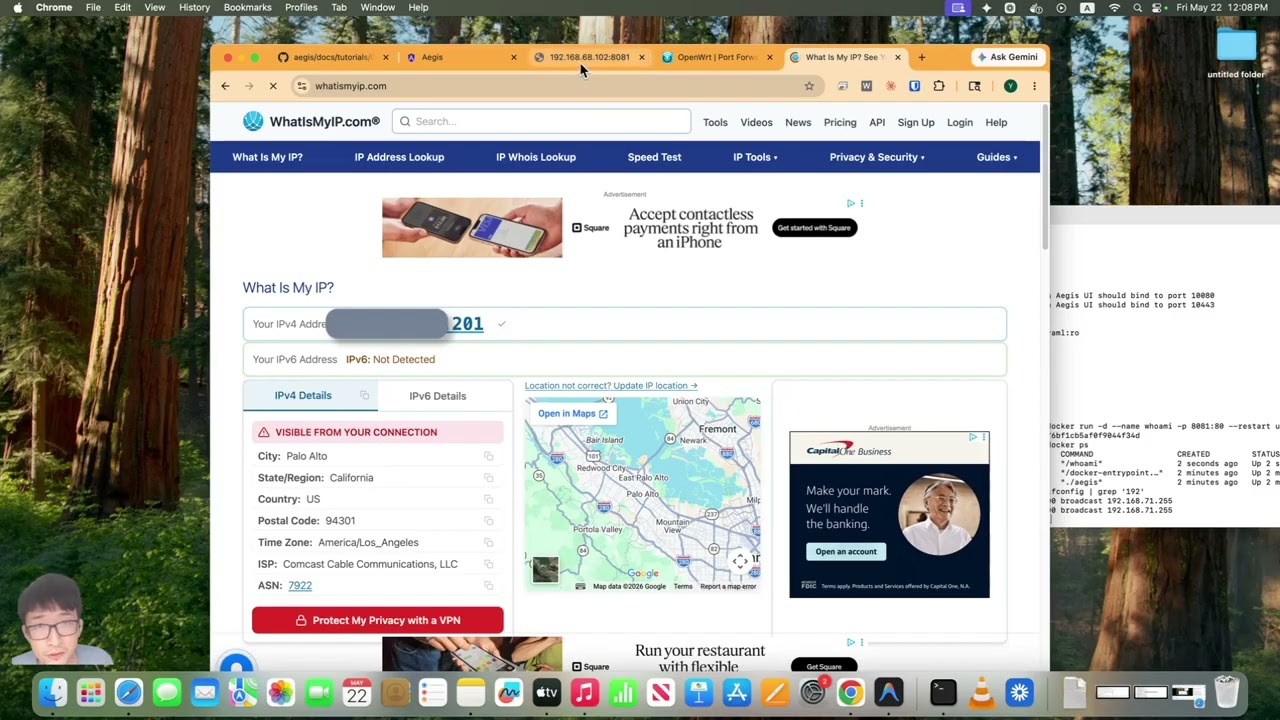Copy the ASN value icon
Viewport: 1280px width, 720px height.
(489, 586)
